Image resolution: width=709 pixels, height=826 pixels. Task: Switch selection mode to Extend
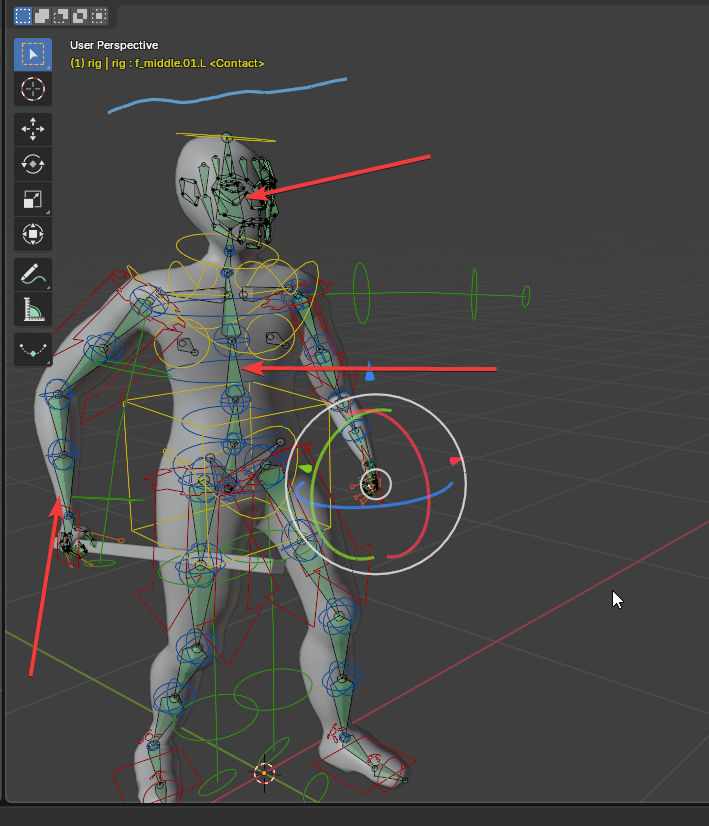(42, 16)
